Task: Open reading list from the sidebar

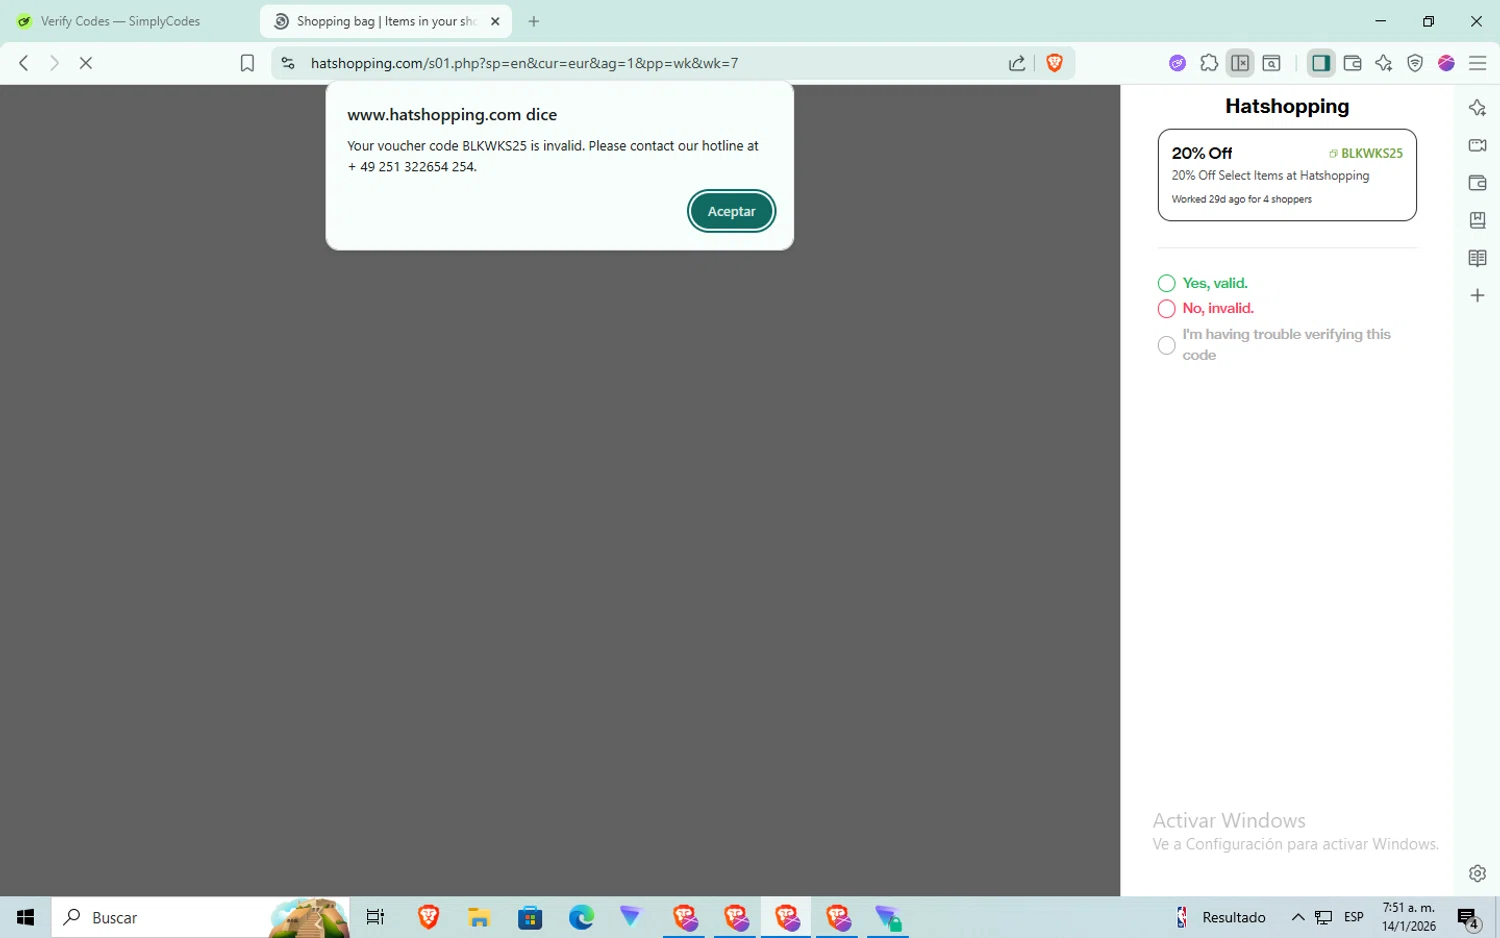Action: click(1477, 258)
